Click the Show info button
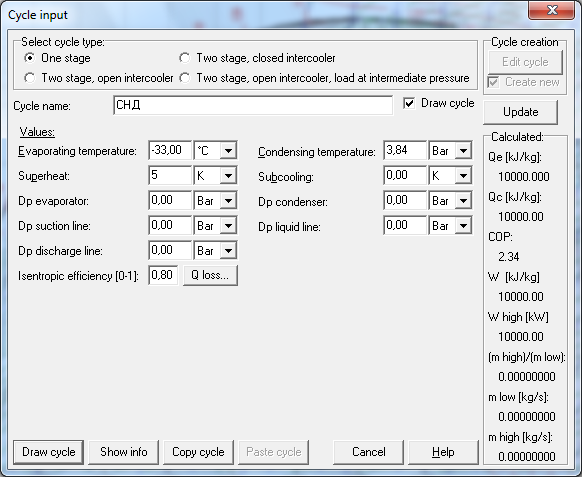This screenshot has width=582, height=477. (124, 452)
